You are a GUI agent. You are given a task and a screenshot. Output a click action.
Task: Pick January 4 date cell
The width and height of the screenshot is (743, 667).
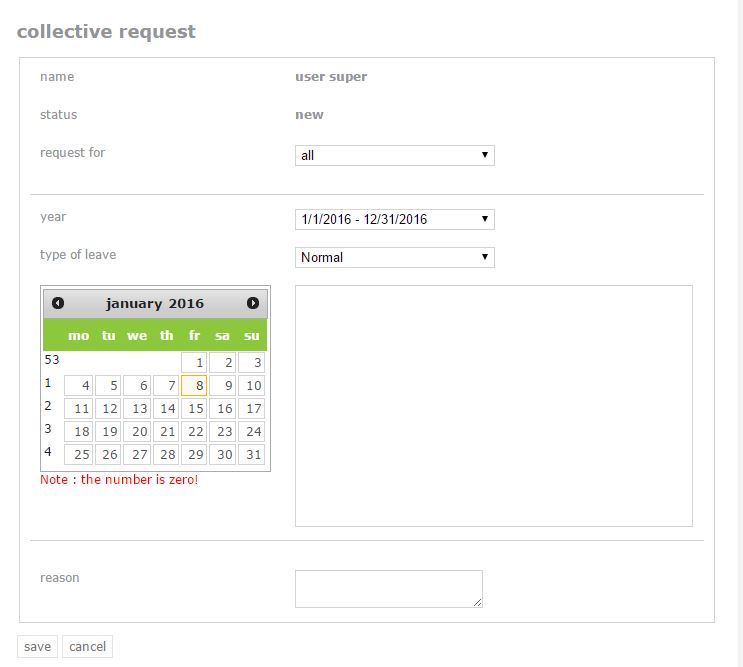tap(78, 386)
